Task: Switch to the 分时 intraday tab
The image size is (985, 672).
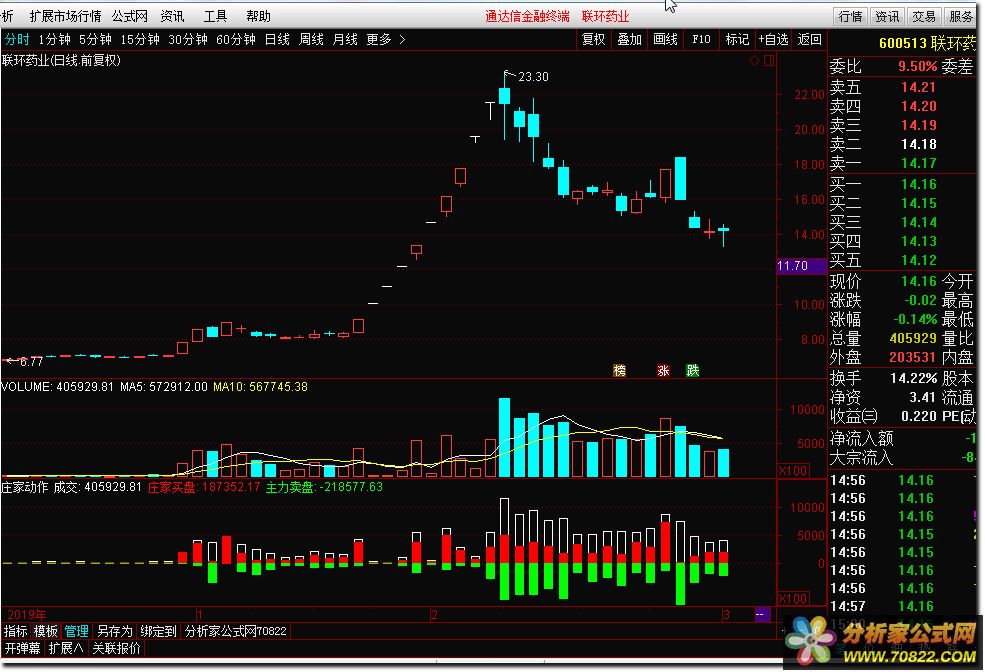Action: click(x=17, y=40)
